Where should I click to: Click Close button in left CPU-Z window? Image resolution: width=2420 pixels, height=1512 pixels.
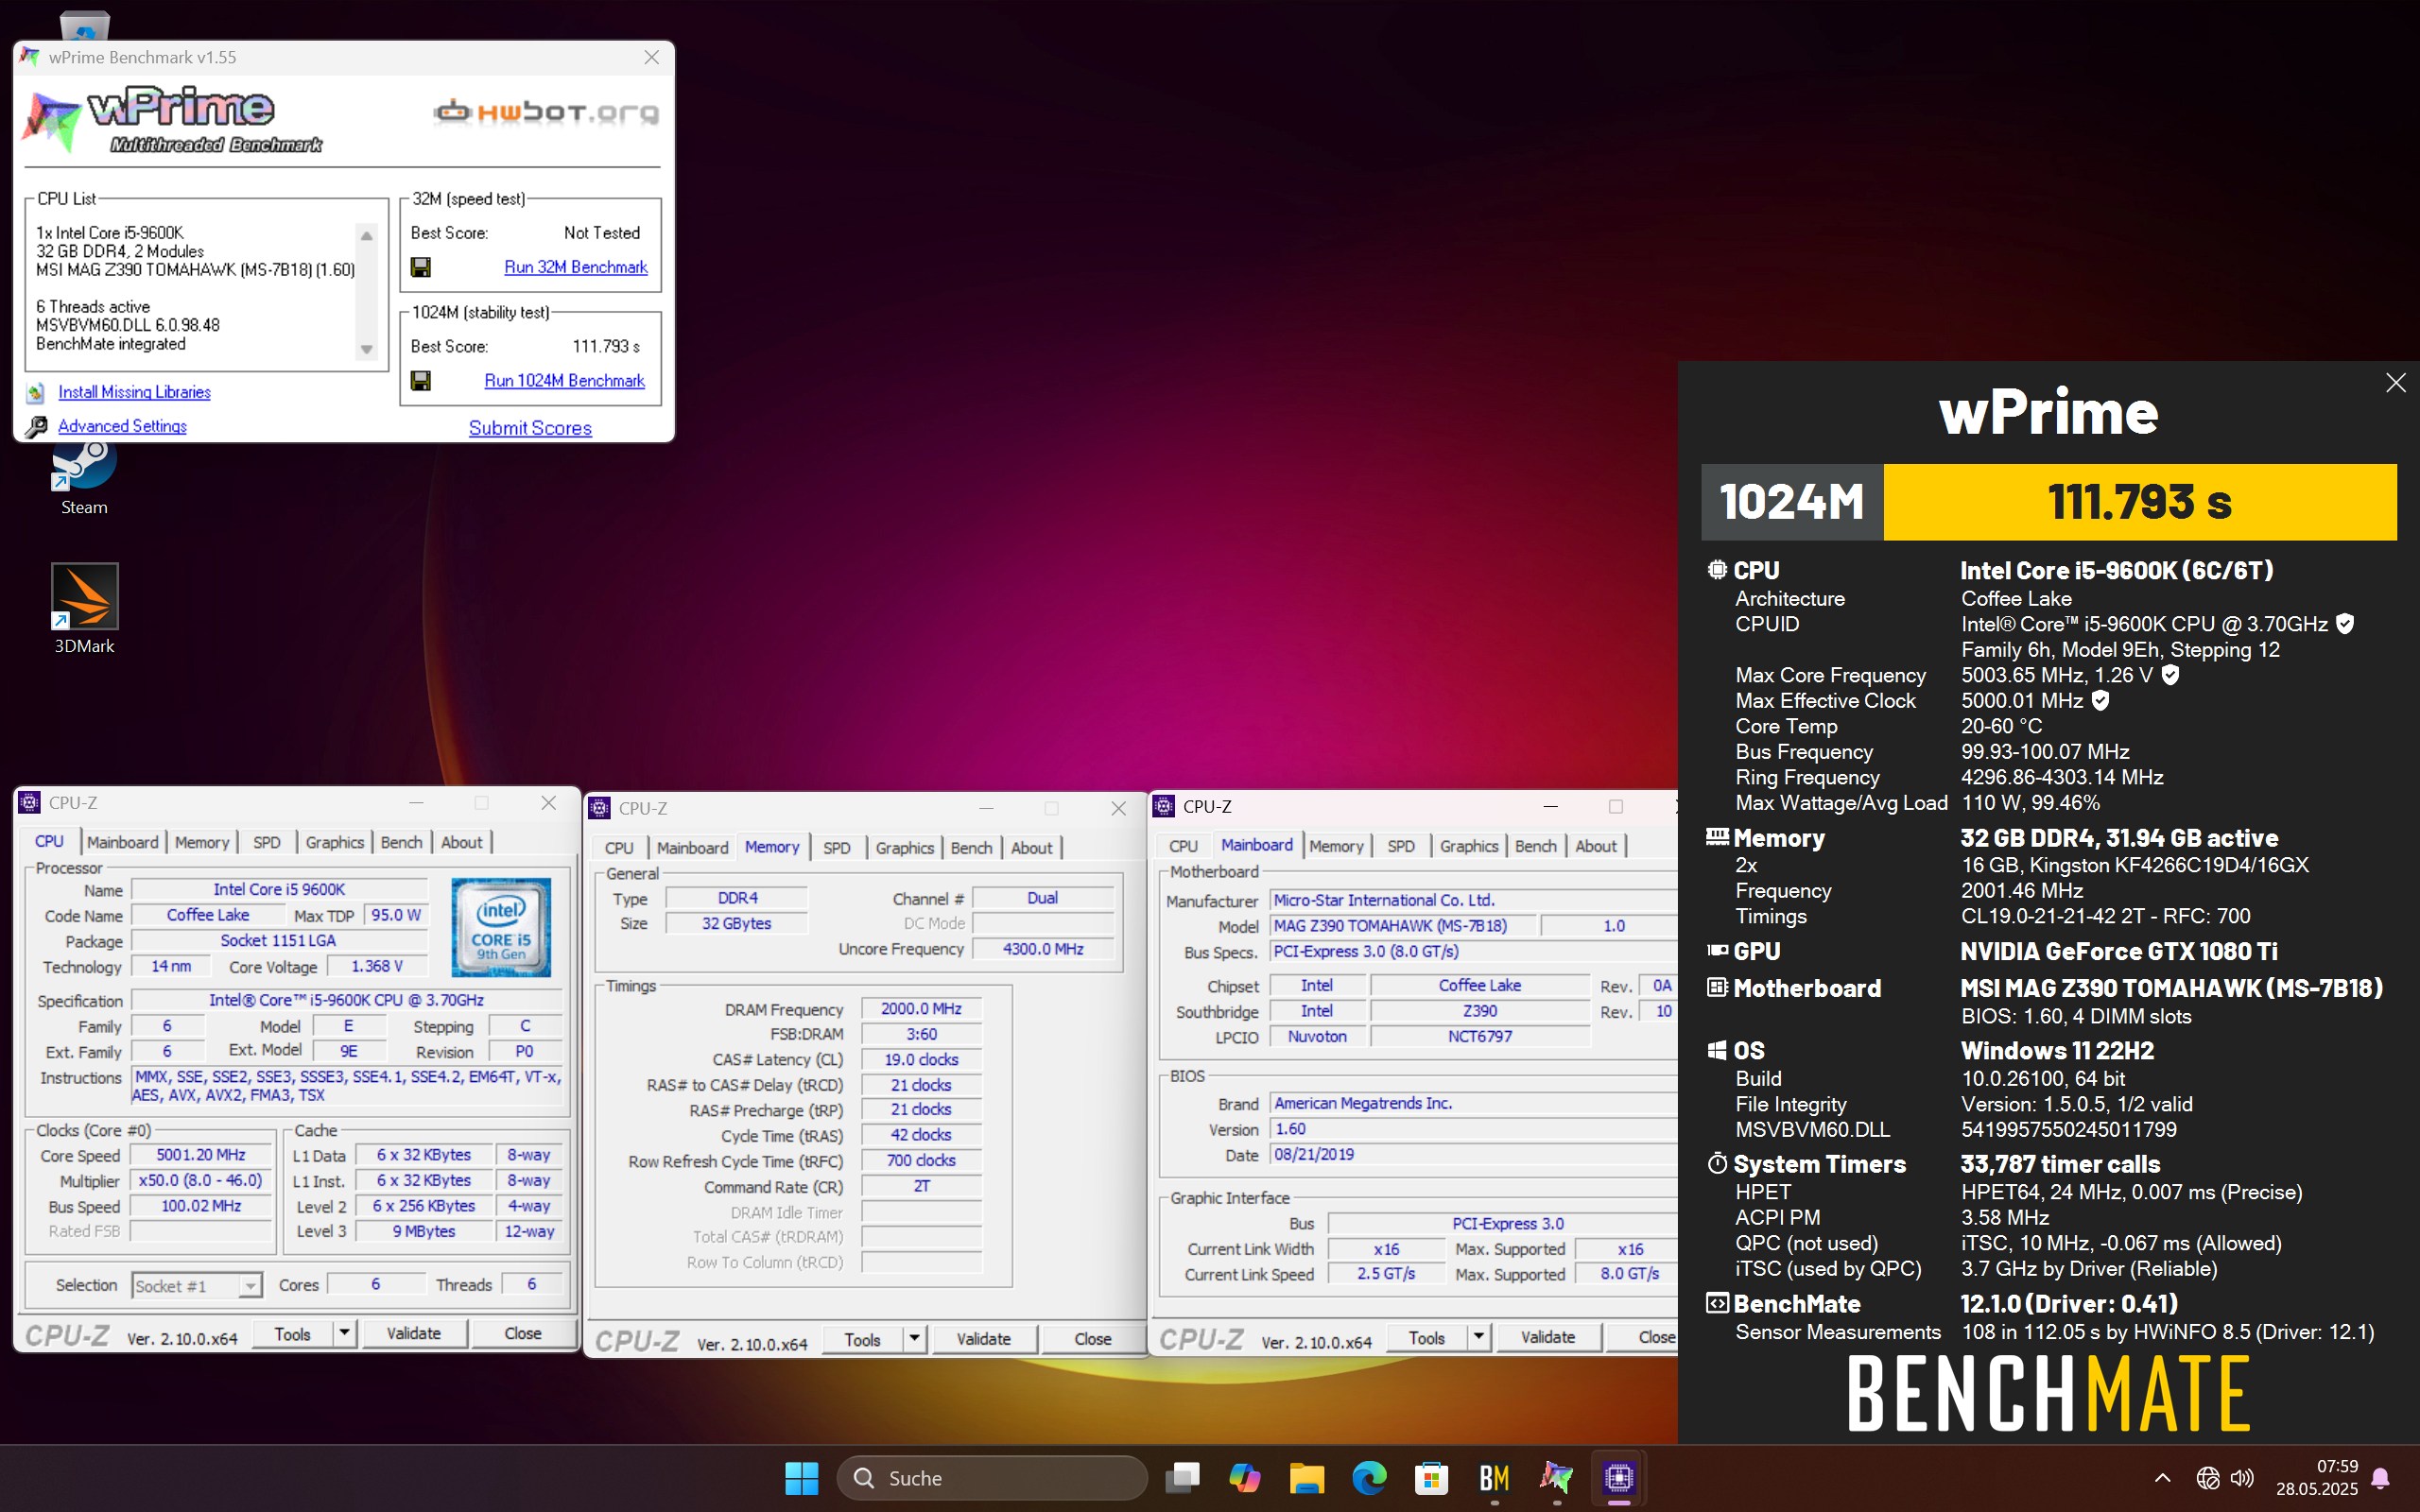click(522, 1333)
